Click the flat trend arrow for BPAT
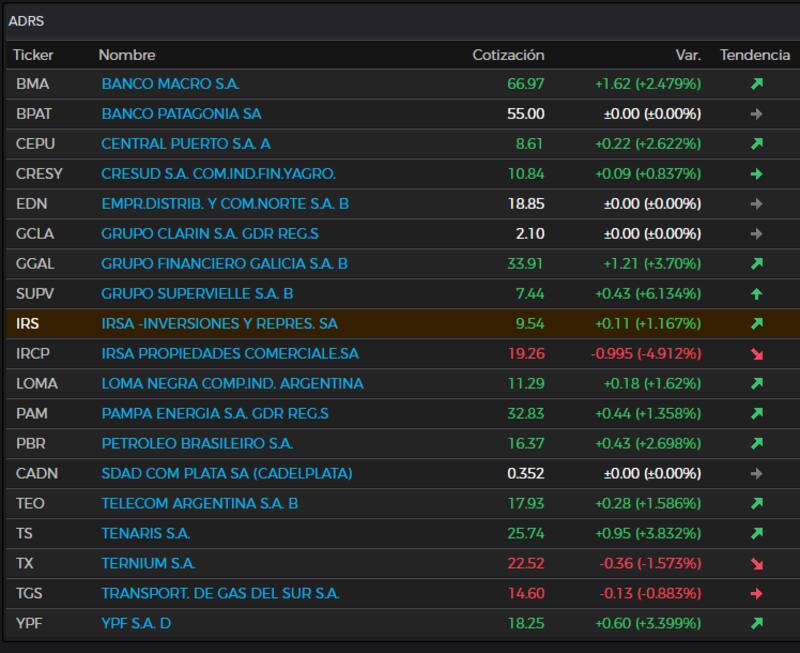The width and height of the screenshot is (800, 653). pos(756,114)
